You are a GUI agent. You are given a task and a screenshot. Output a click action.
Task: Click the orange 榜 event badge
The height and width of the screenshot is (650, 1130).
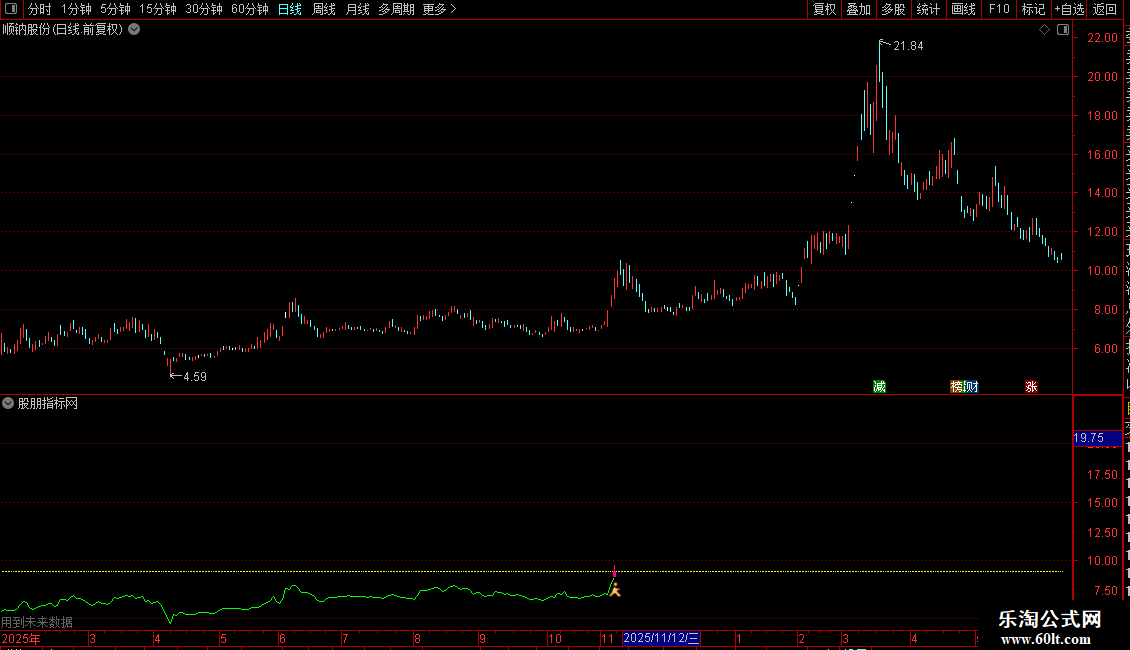point(956,387)
